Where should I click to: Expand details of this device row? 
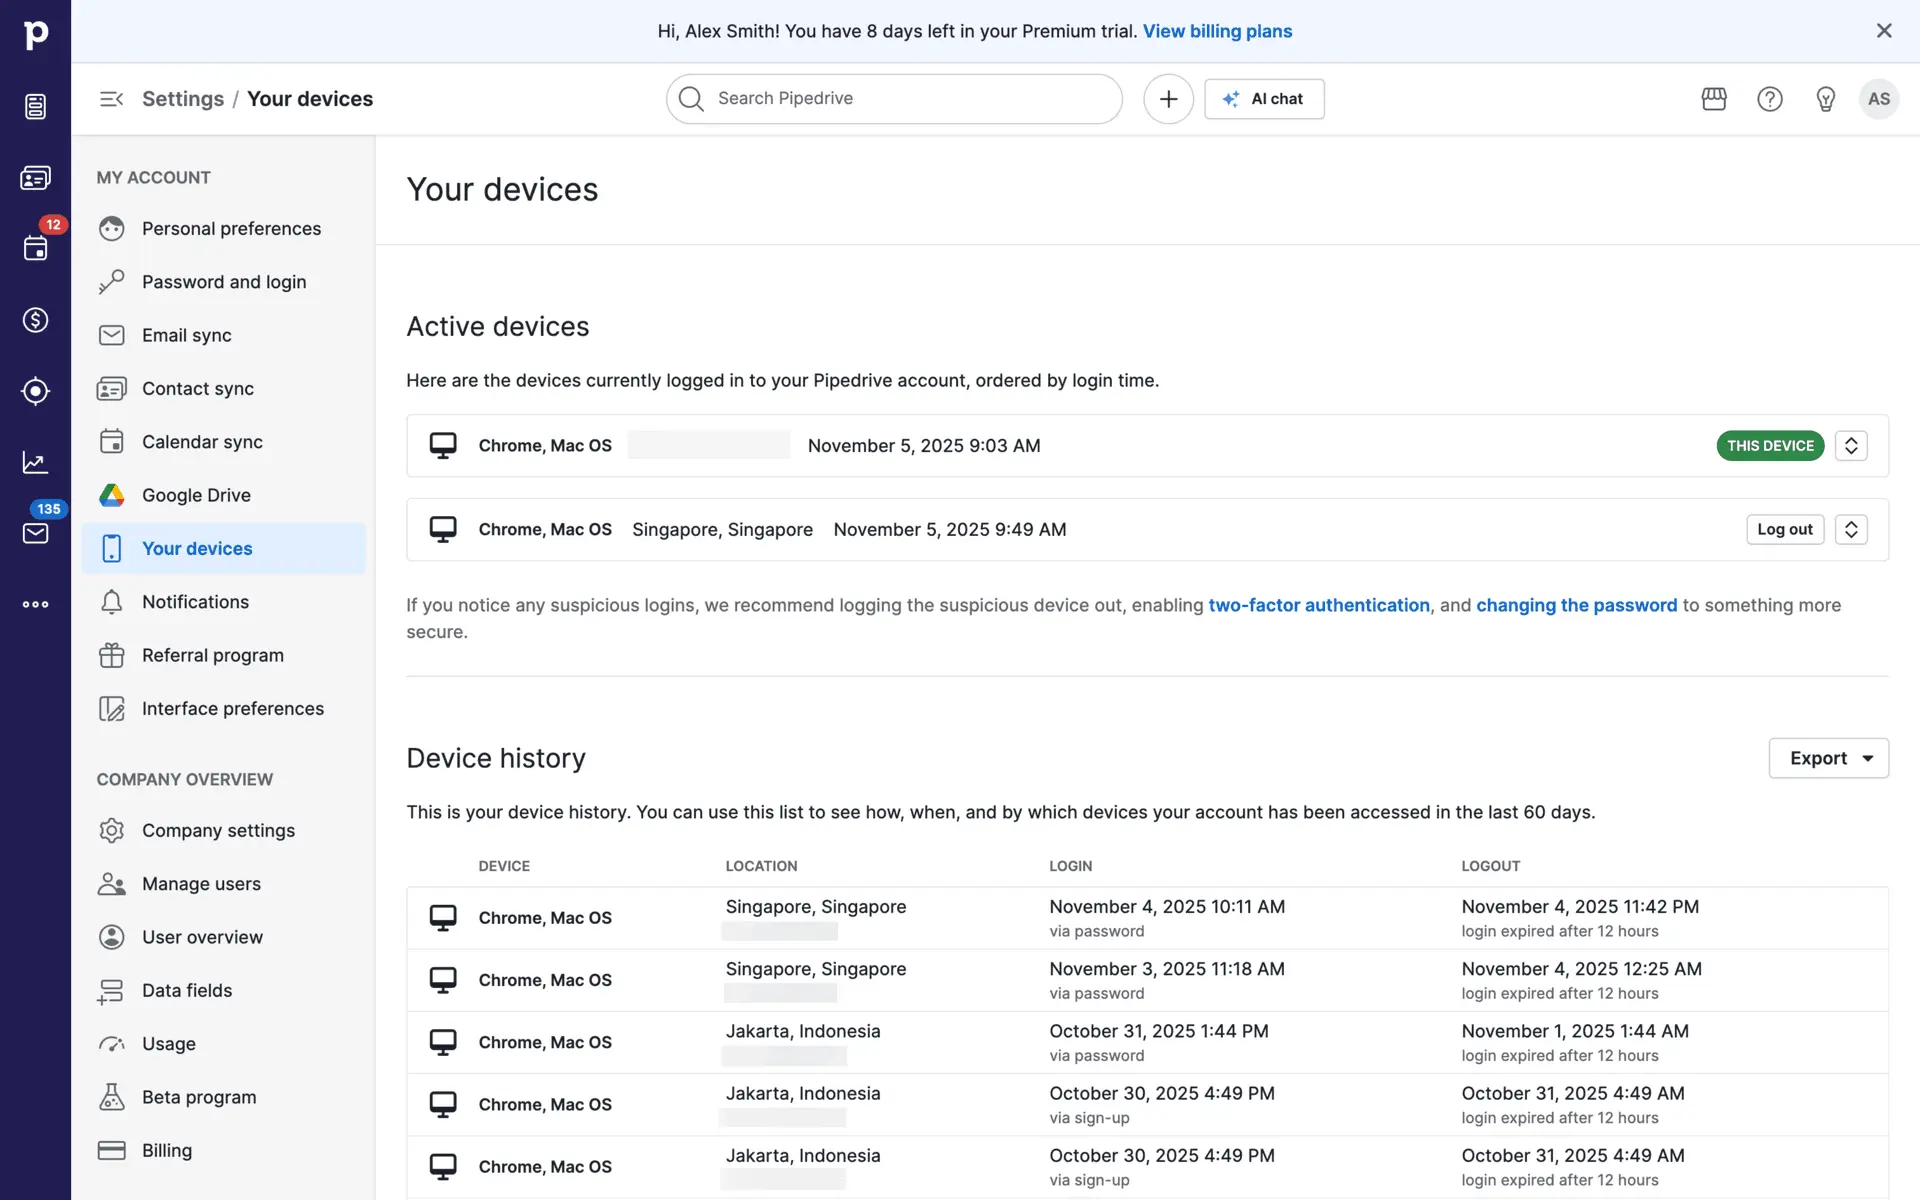1851,446
